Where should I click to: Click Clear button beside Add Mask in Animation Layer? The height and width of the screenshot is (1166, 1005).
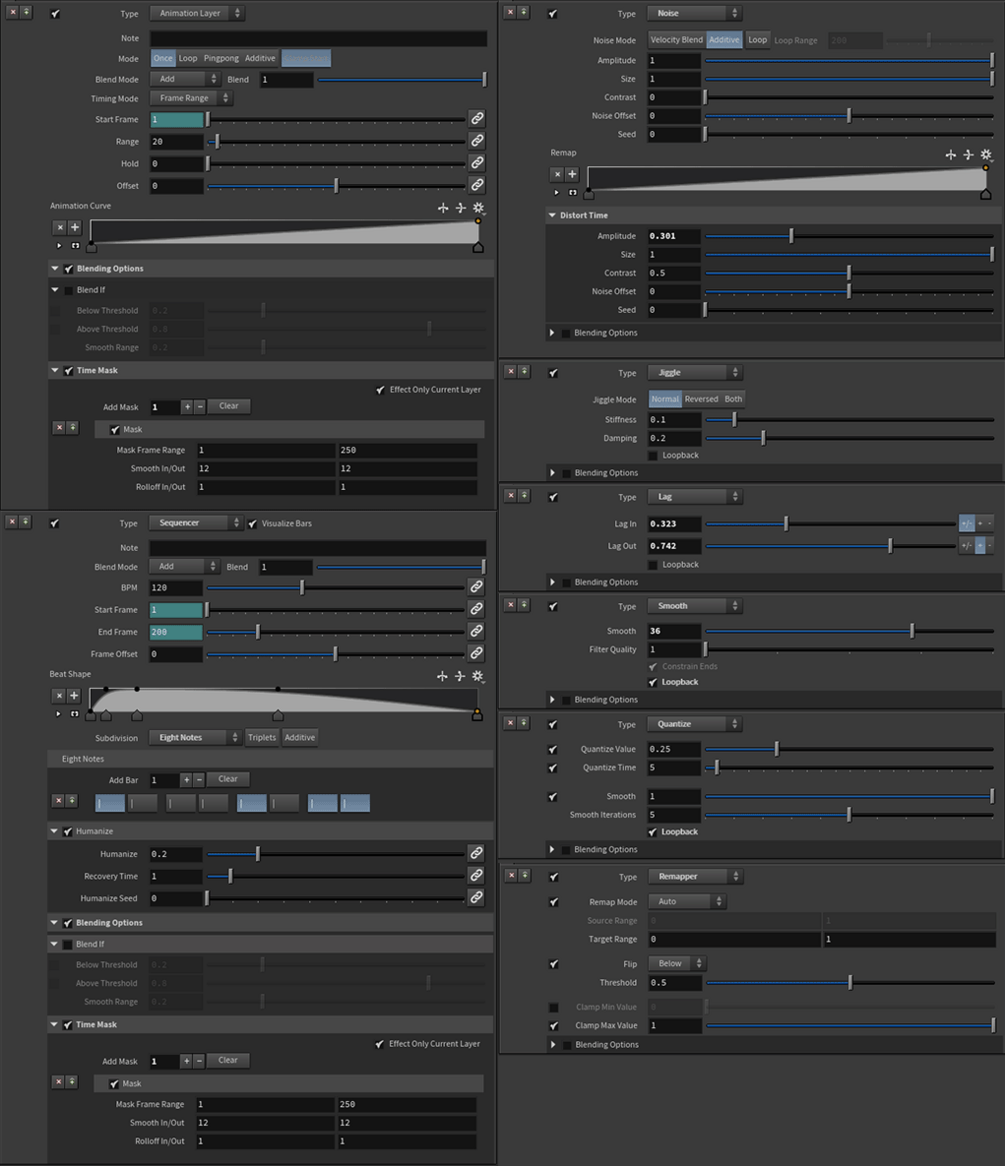click(x=229, y=406)
